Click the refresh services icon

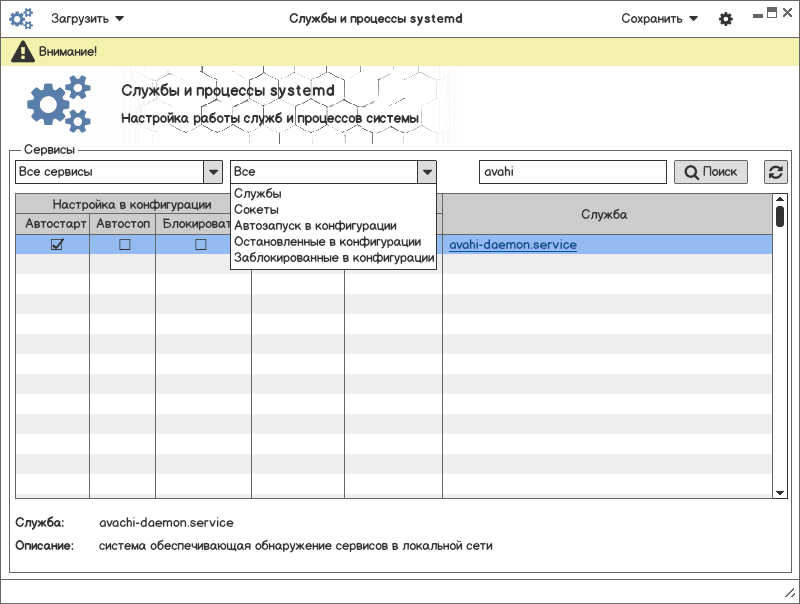(x=775, y=172)
